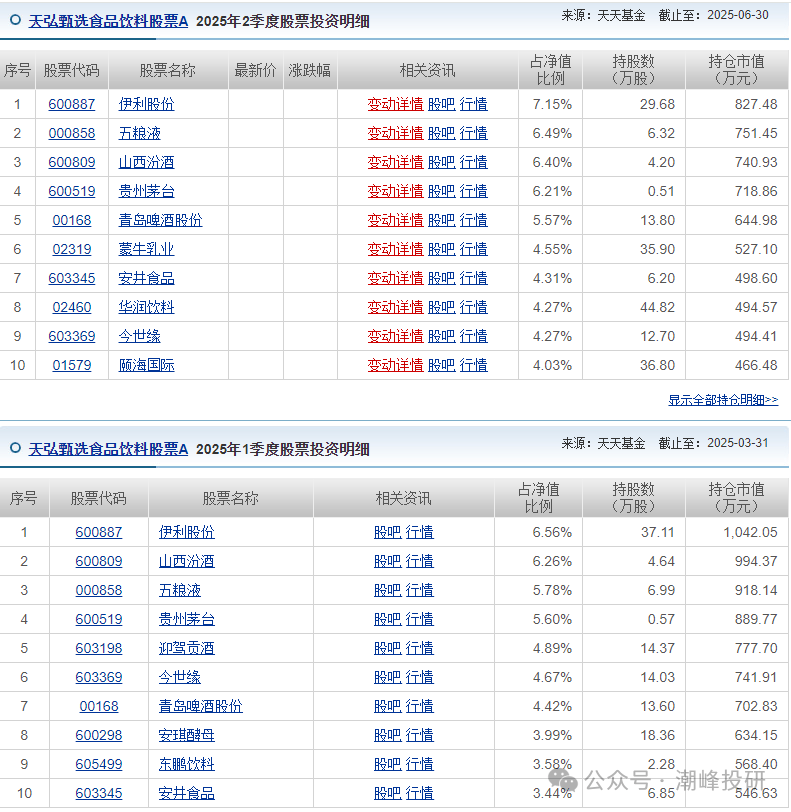Open 山西汾酒 name link in Q1 table
Viewport: 791px width, 812px height.
pos(186,561)
